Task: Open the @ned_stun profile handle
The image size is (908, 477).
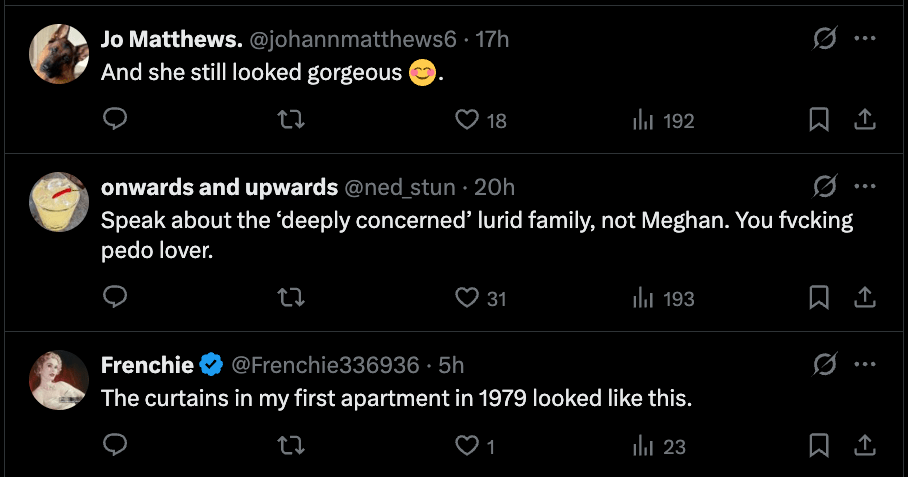Action: point(400,187)
